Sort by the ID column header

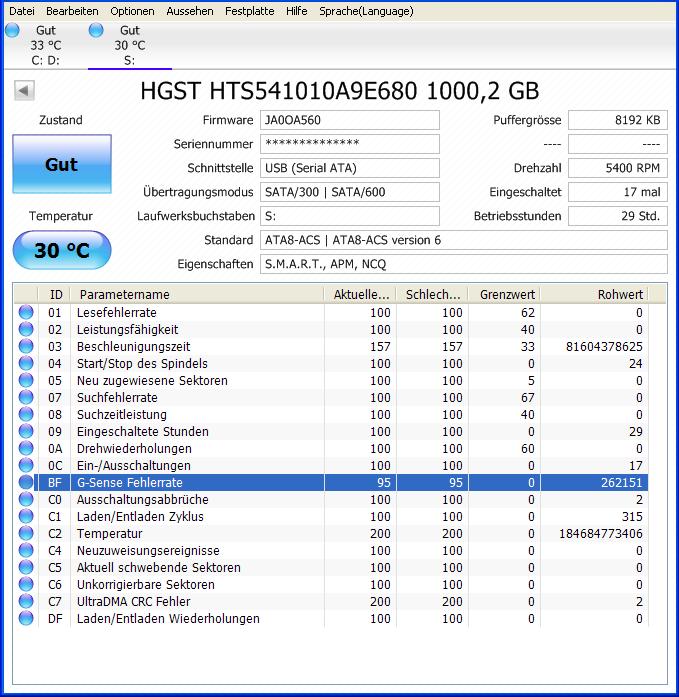coord(55,294)
